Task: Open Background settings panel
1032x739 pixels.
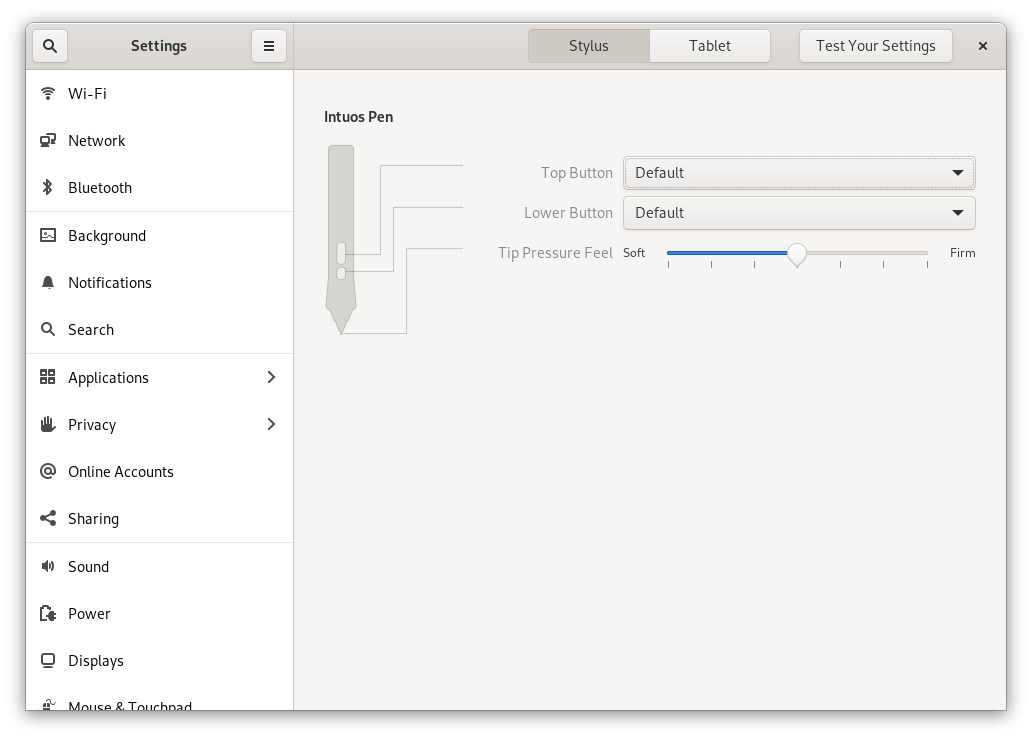Action: pyautogui.click(x=159, y=236)
